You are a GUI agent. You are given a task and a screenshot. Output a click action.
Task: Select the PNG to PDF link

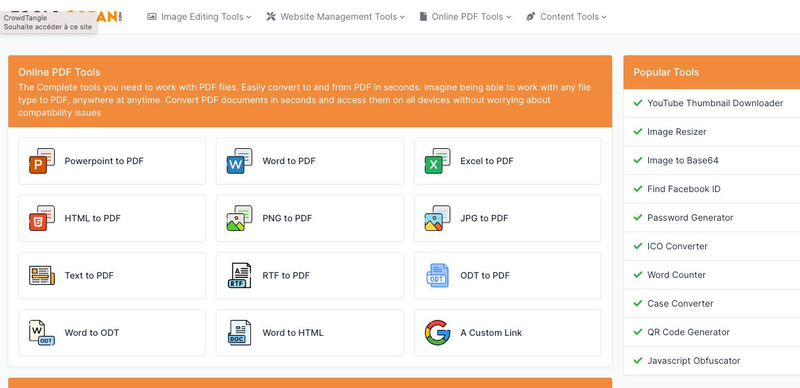coord(287,218)
